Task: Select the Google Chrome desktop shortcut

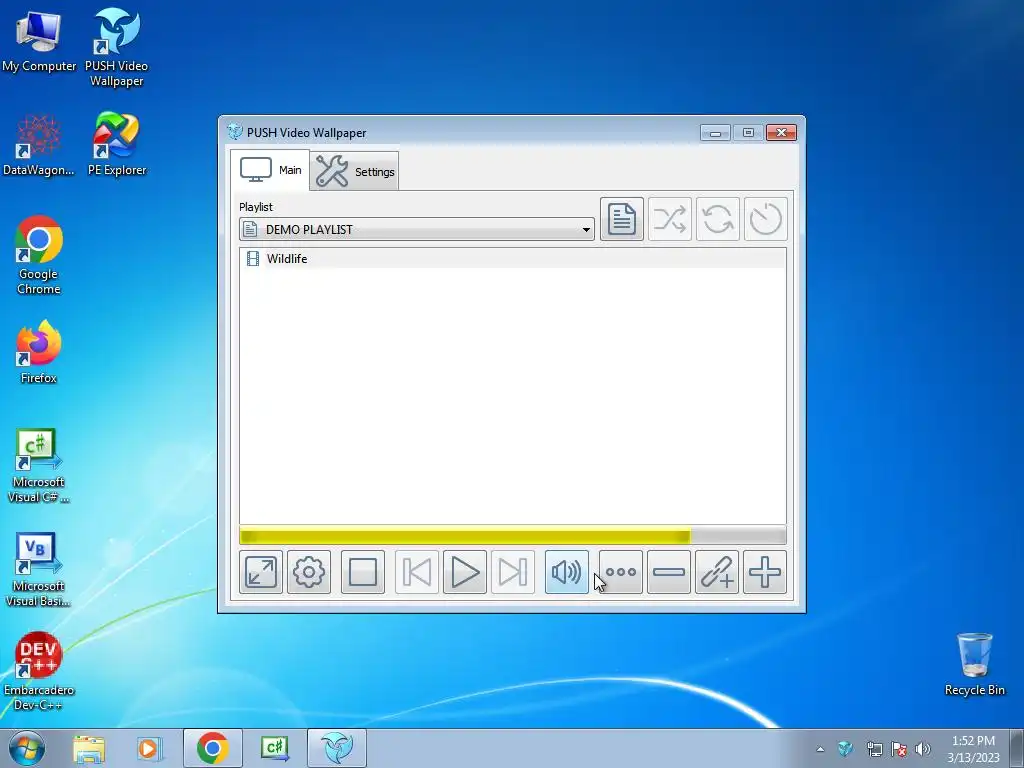Action: [x=39, y=255]
